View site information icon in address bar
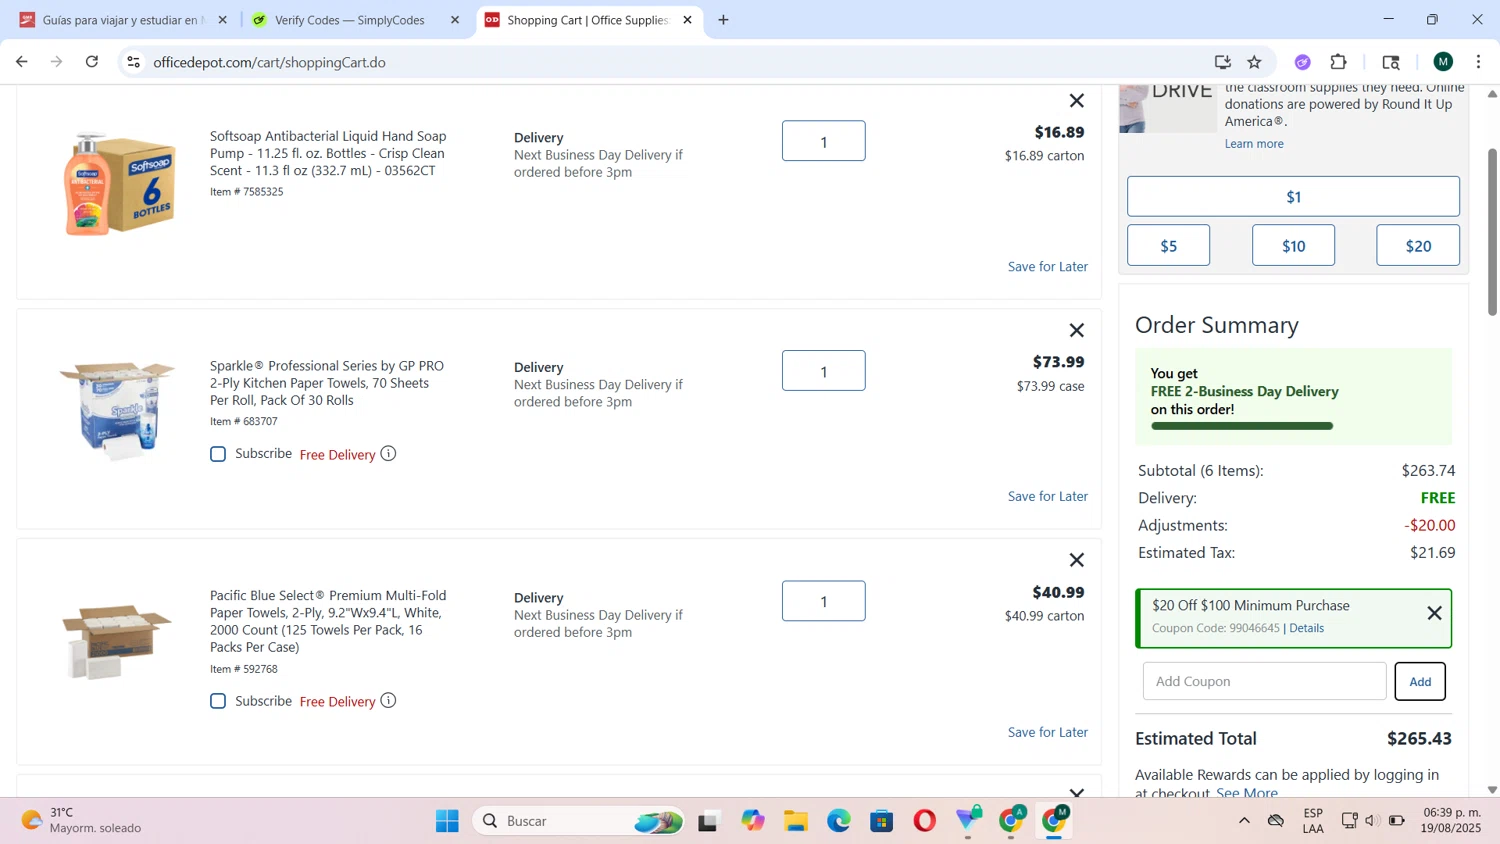1500x844 pixels. coord(133,62)
